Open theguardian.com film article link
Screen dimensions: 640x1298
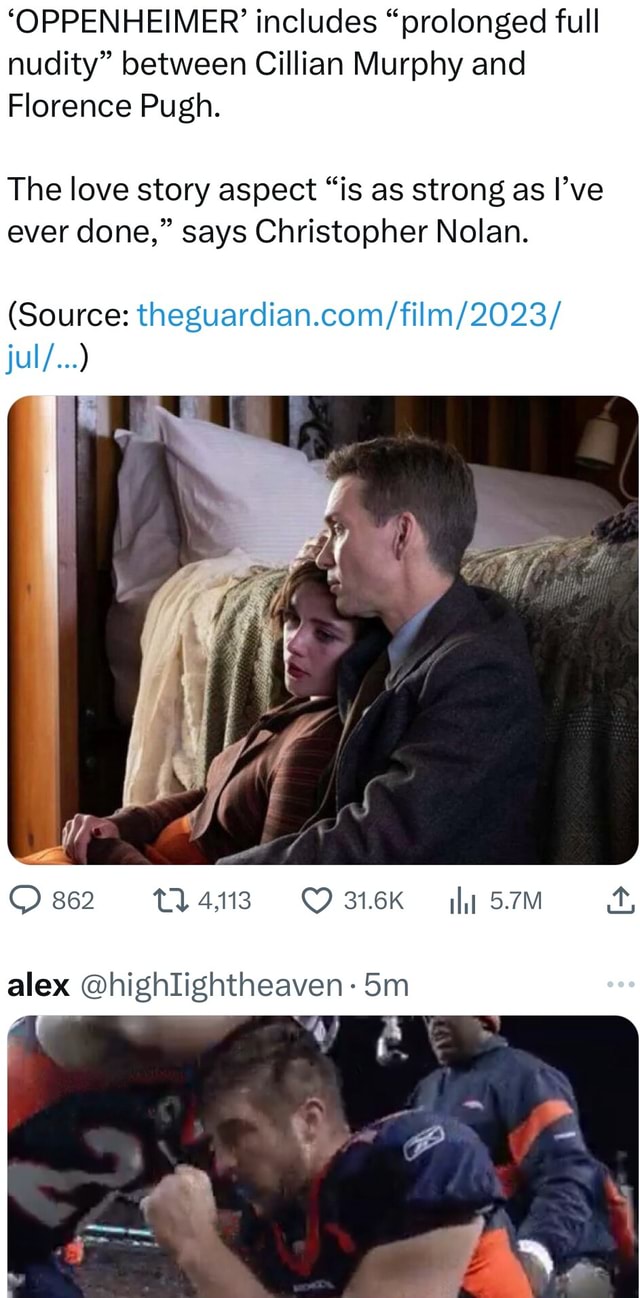click(348, 318)
